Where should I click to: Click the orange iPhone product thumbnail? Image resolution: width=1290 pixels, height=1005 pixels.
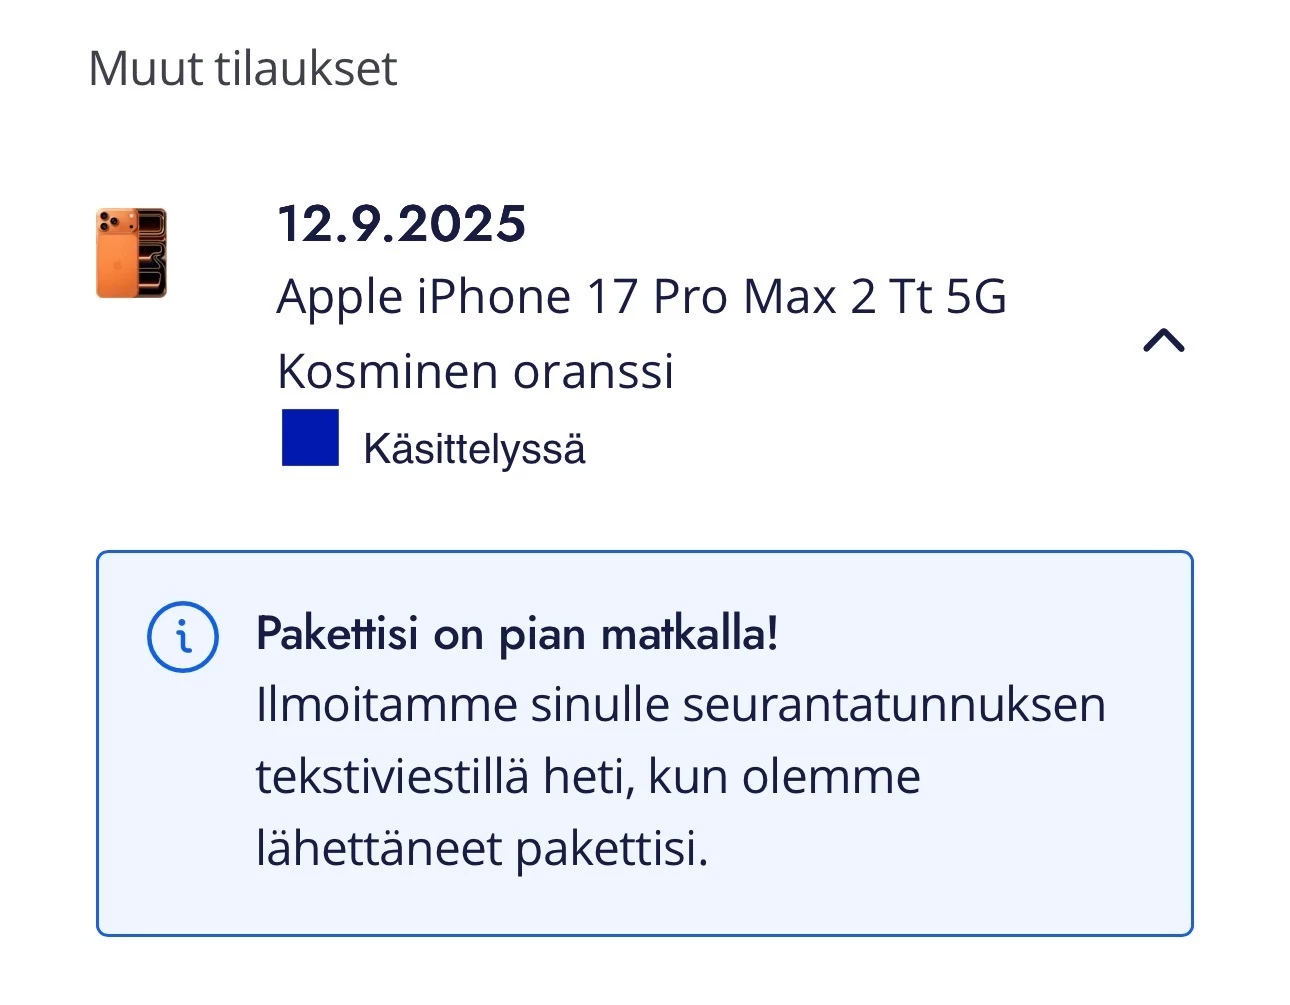(131, 253)
